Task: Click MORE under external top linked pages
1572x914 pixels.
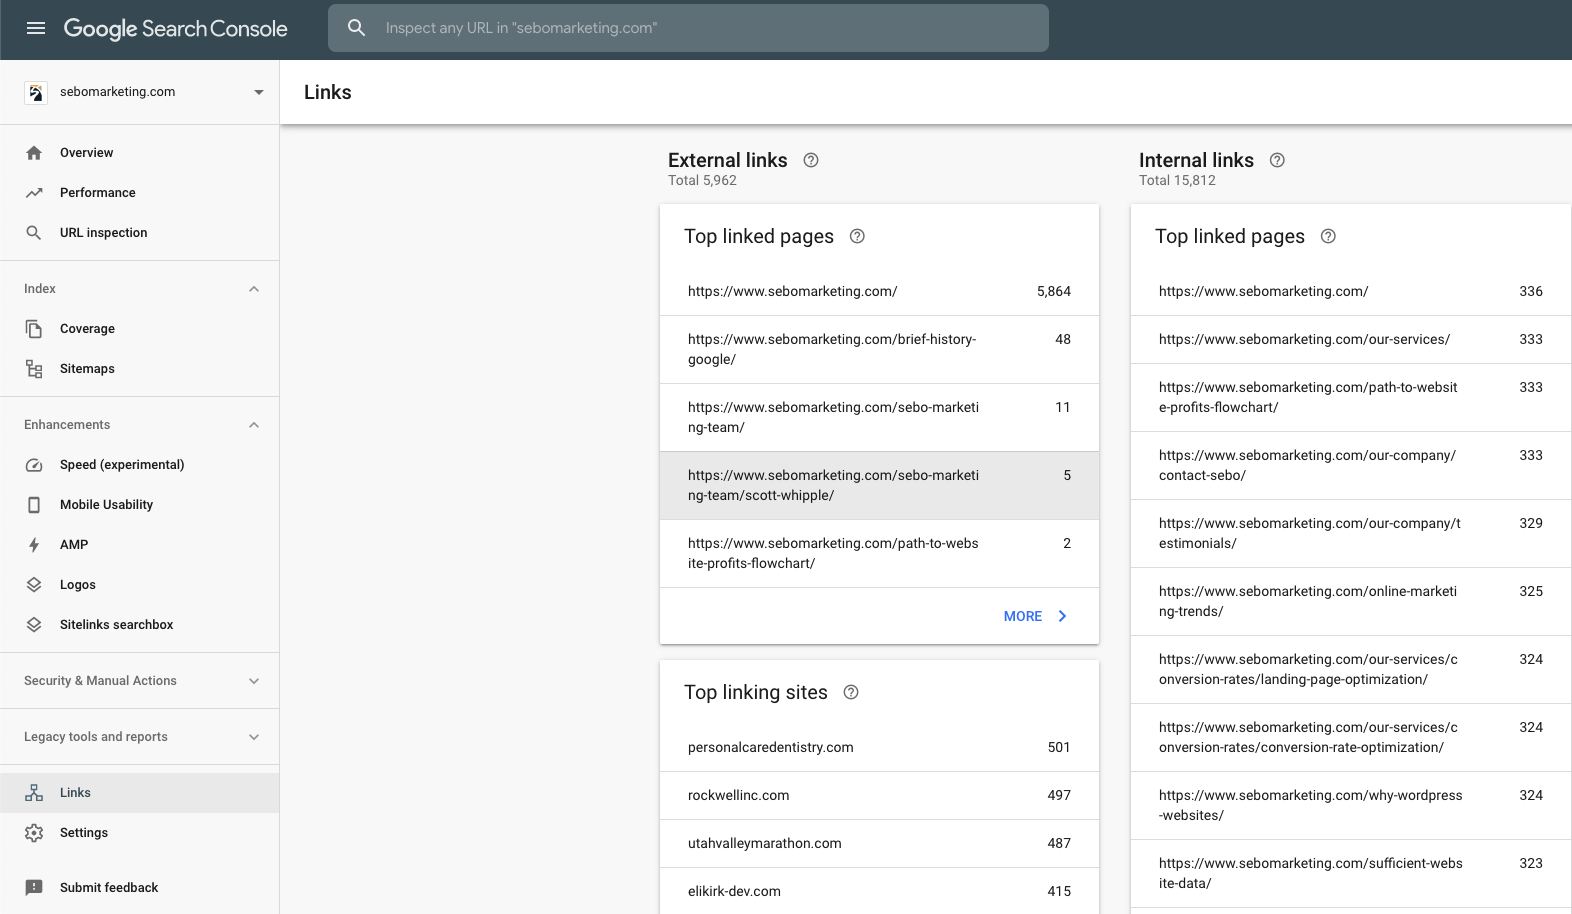Action: tap(1034, 616)
